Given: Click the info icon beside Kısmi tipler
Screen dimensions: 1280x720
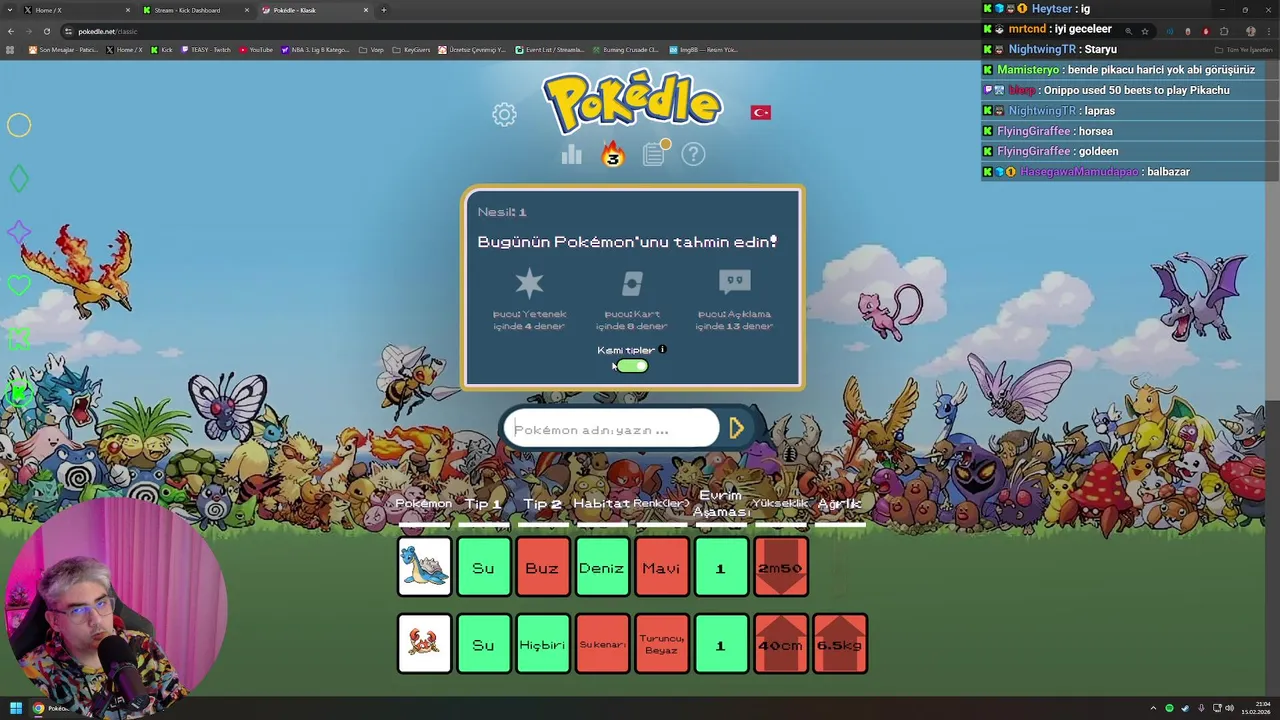Looking at the screenshot, I should (x=662, y=350).
